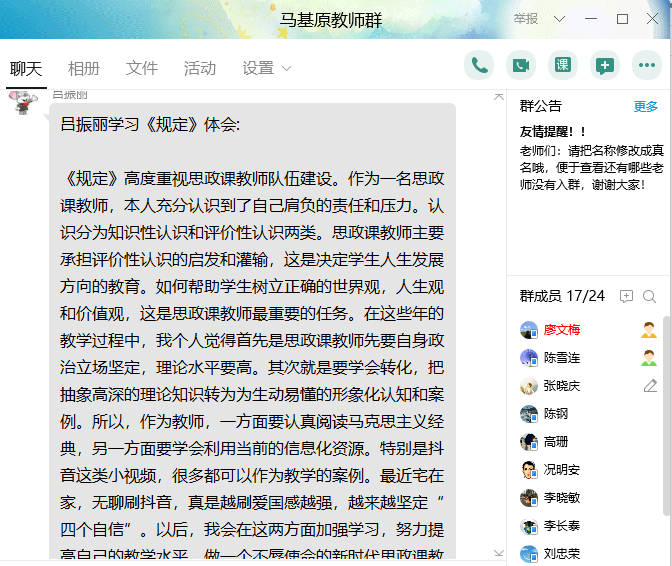The width and height of the screenshot is (672, 566).
Task: Select member 陈雪连 in the list
Action: 561,358
